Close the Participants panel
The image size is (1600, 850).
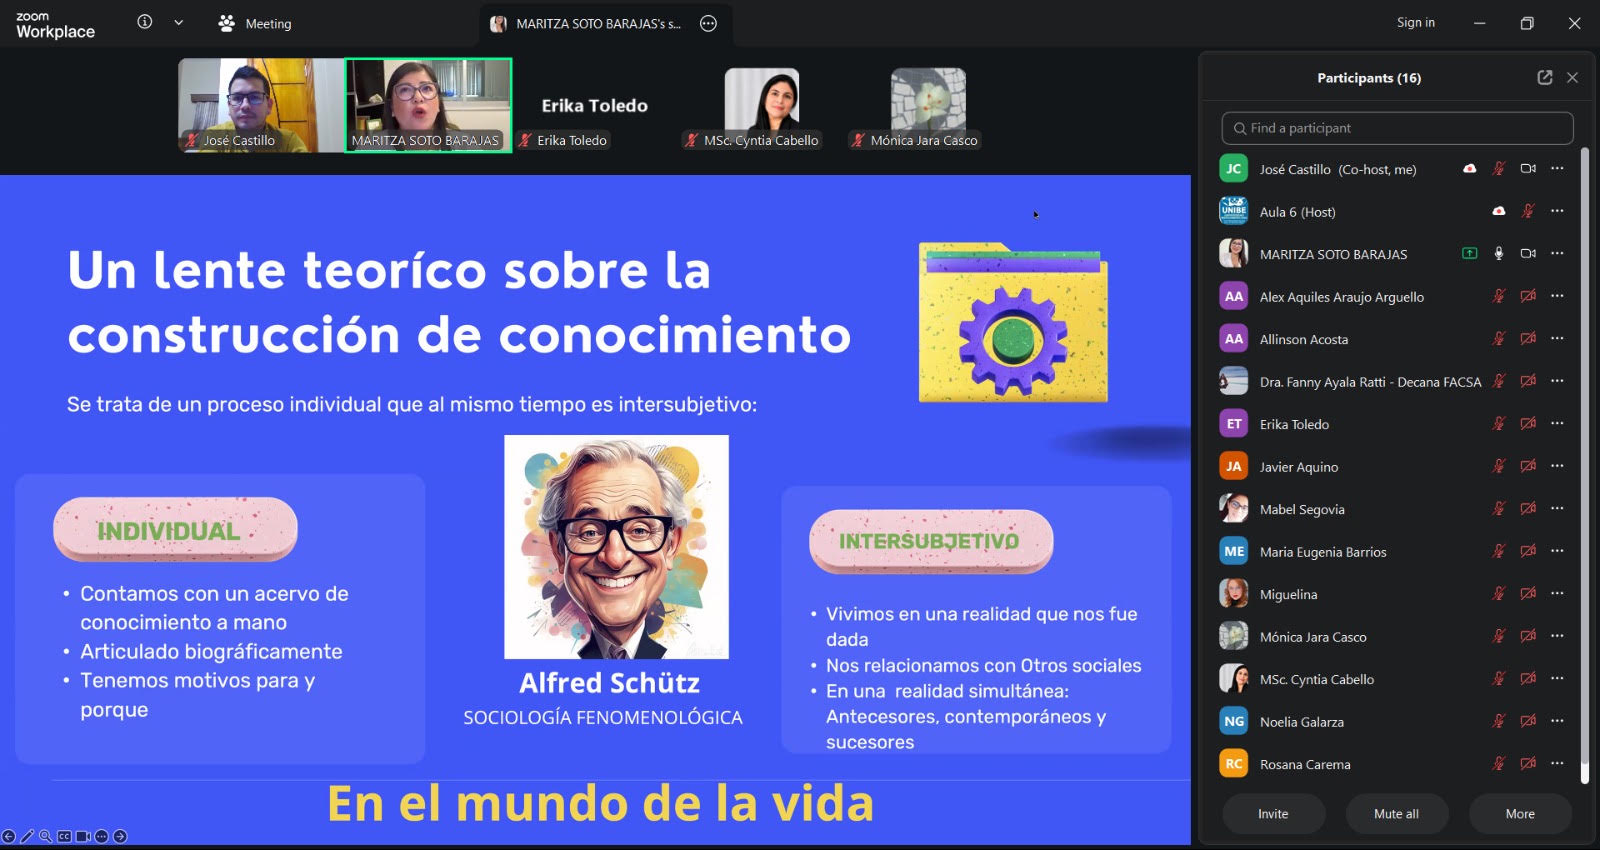(x=1572, y=77)
